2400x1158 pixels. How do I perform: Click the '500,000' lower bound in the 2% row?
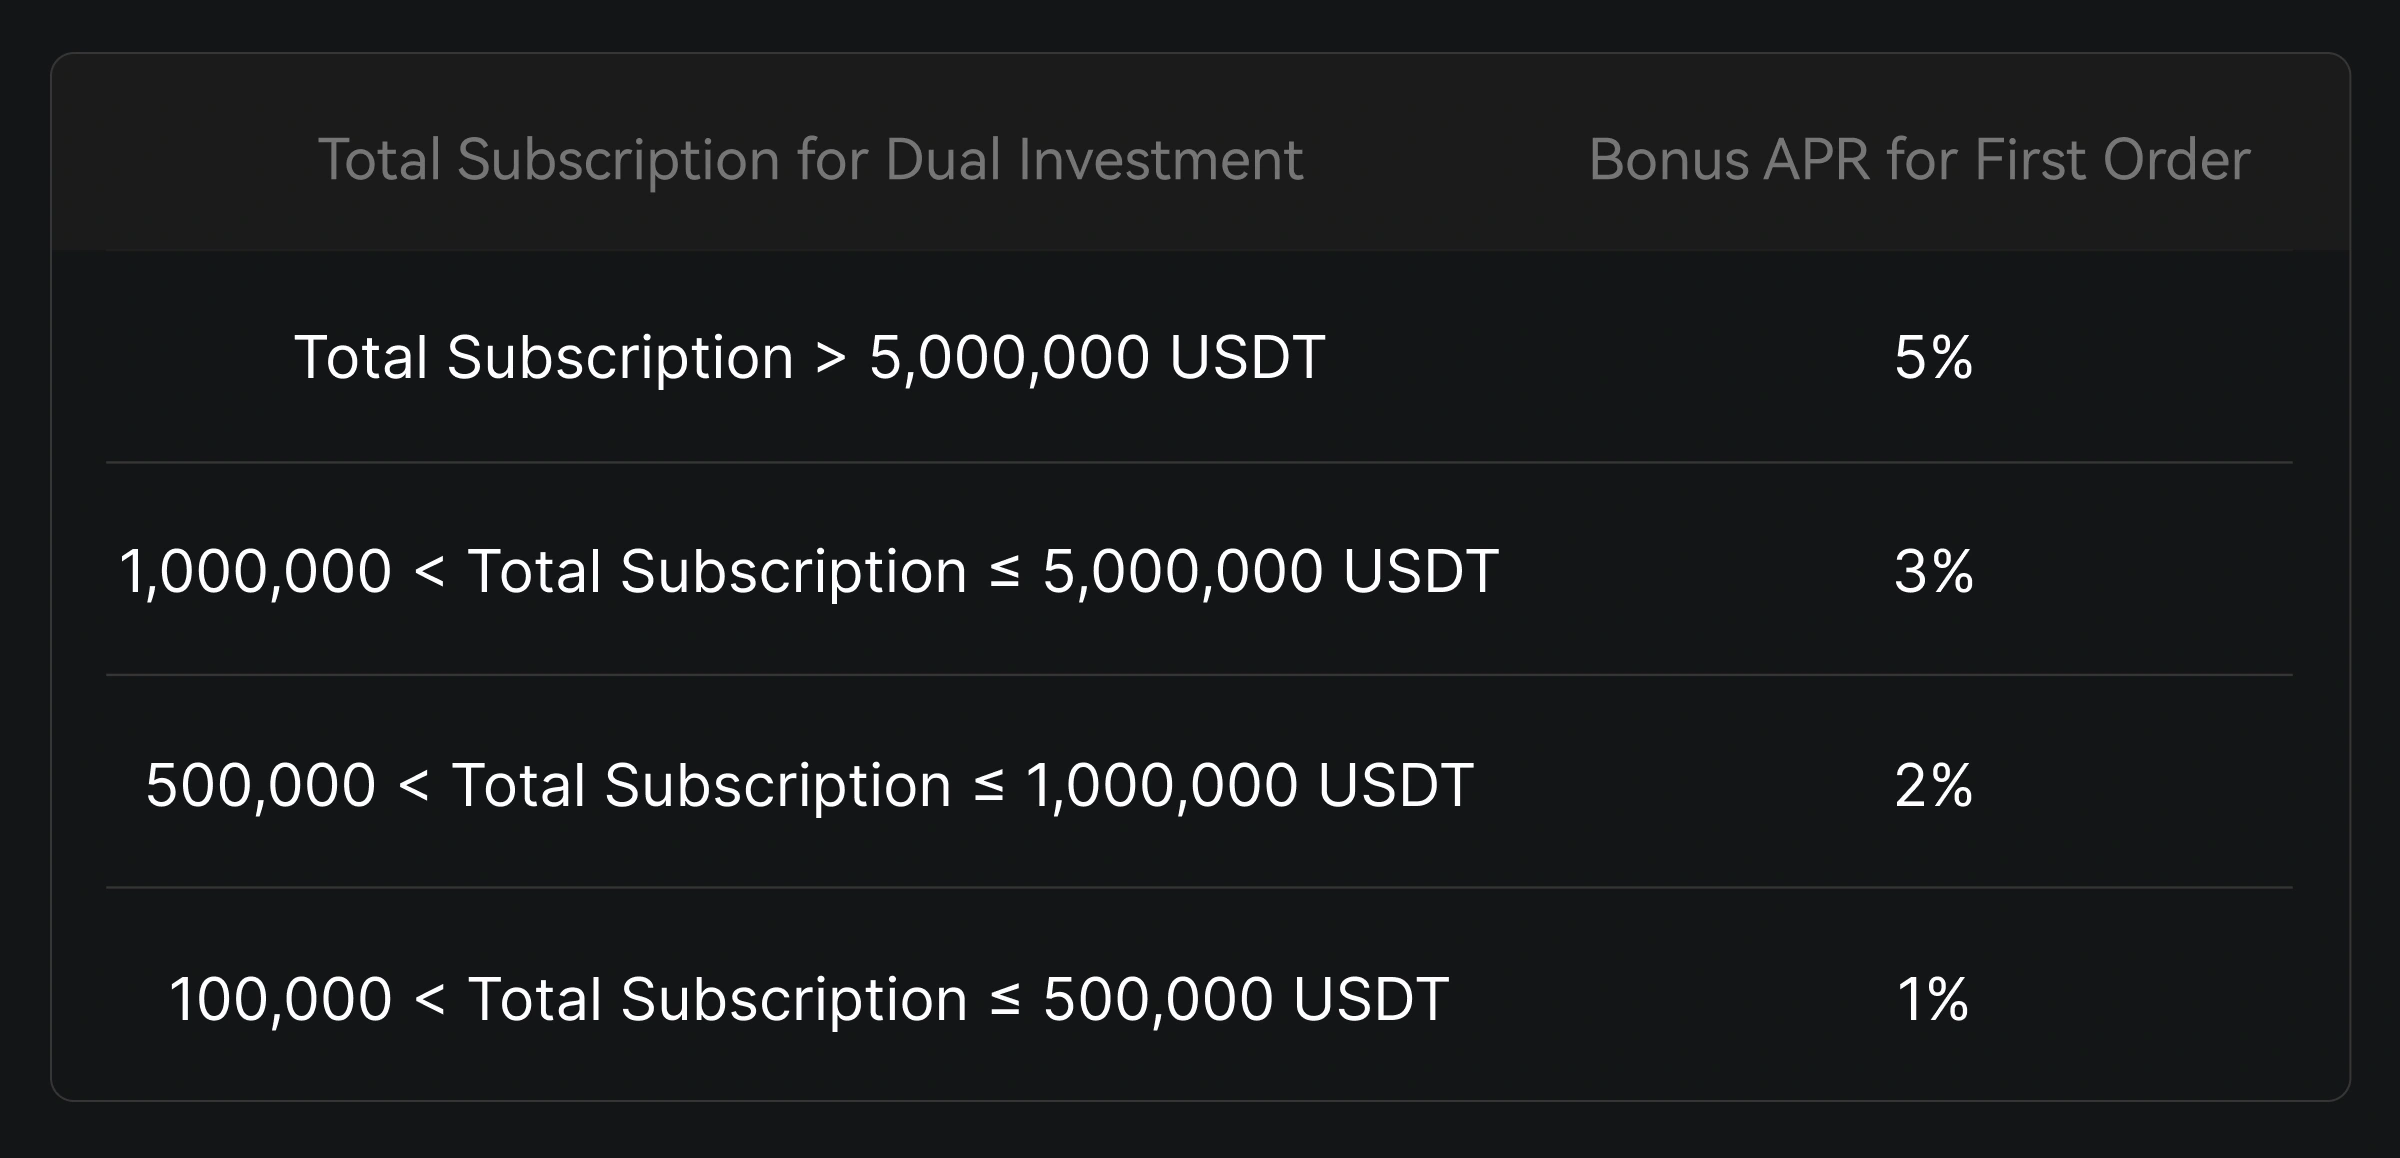(260, 785)
